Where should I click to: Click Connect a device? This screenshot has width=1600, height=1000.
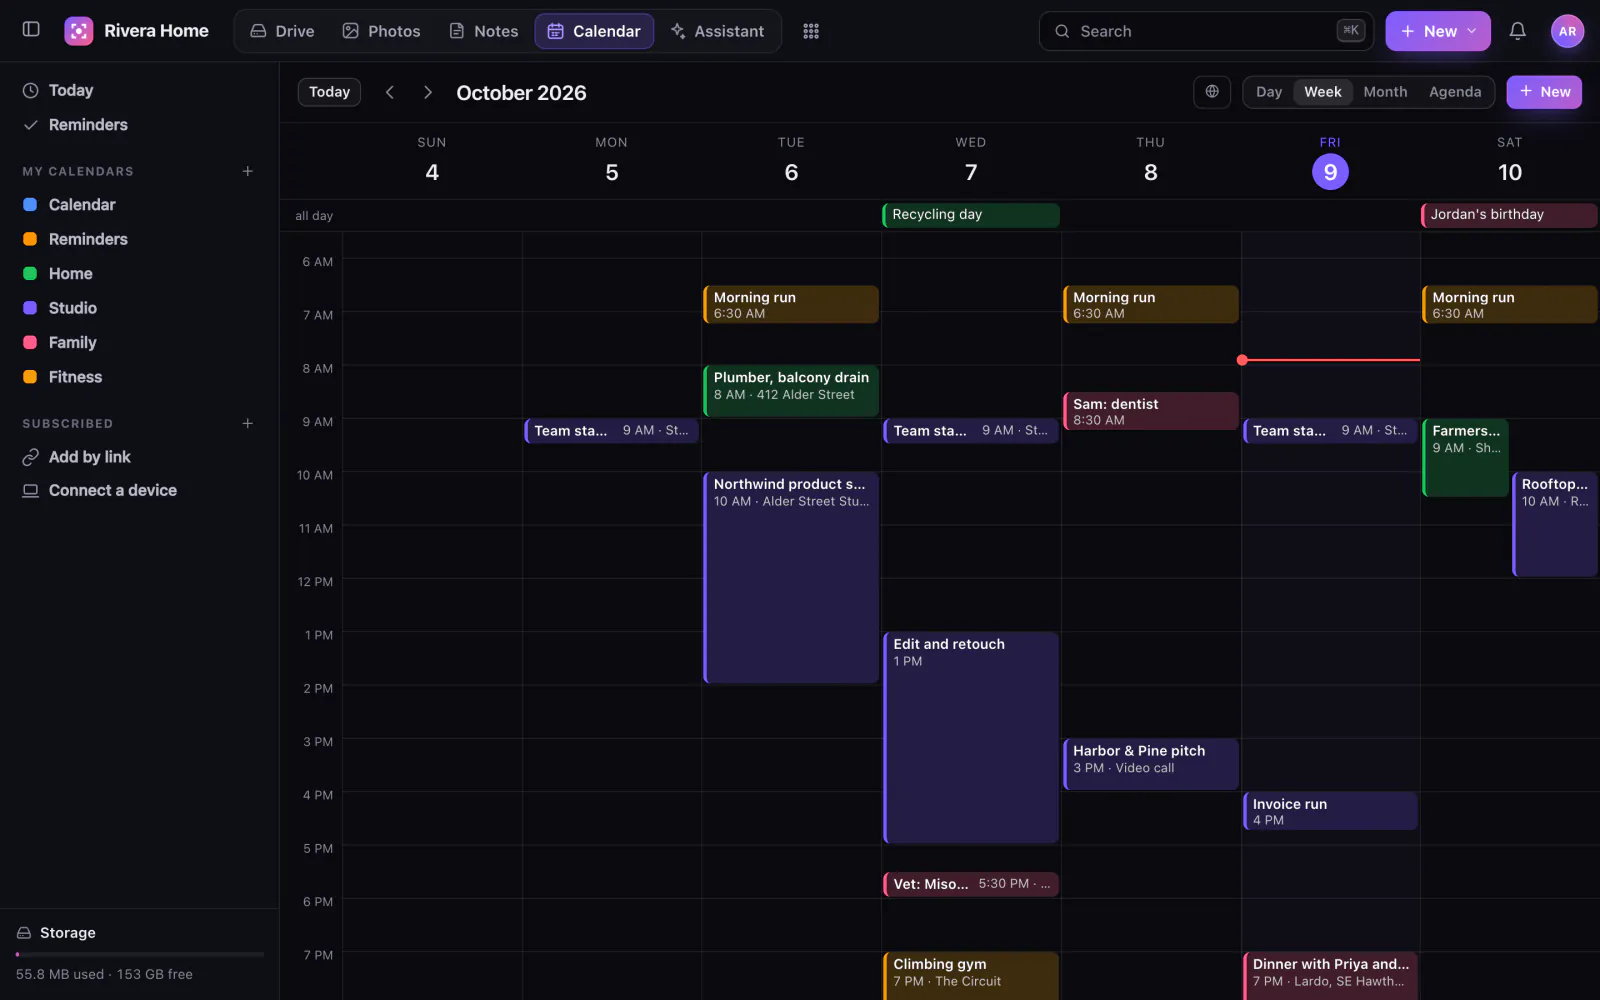point(139,491)
